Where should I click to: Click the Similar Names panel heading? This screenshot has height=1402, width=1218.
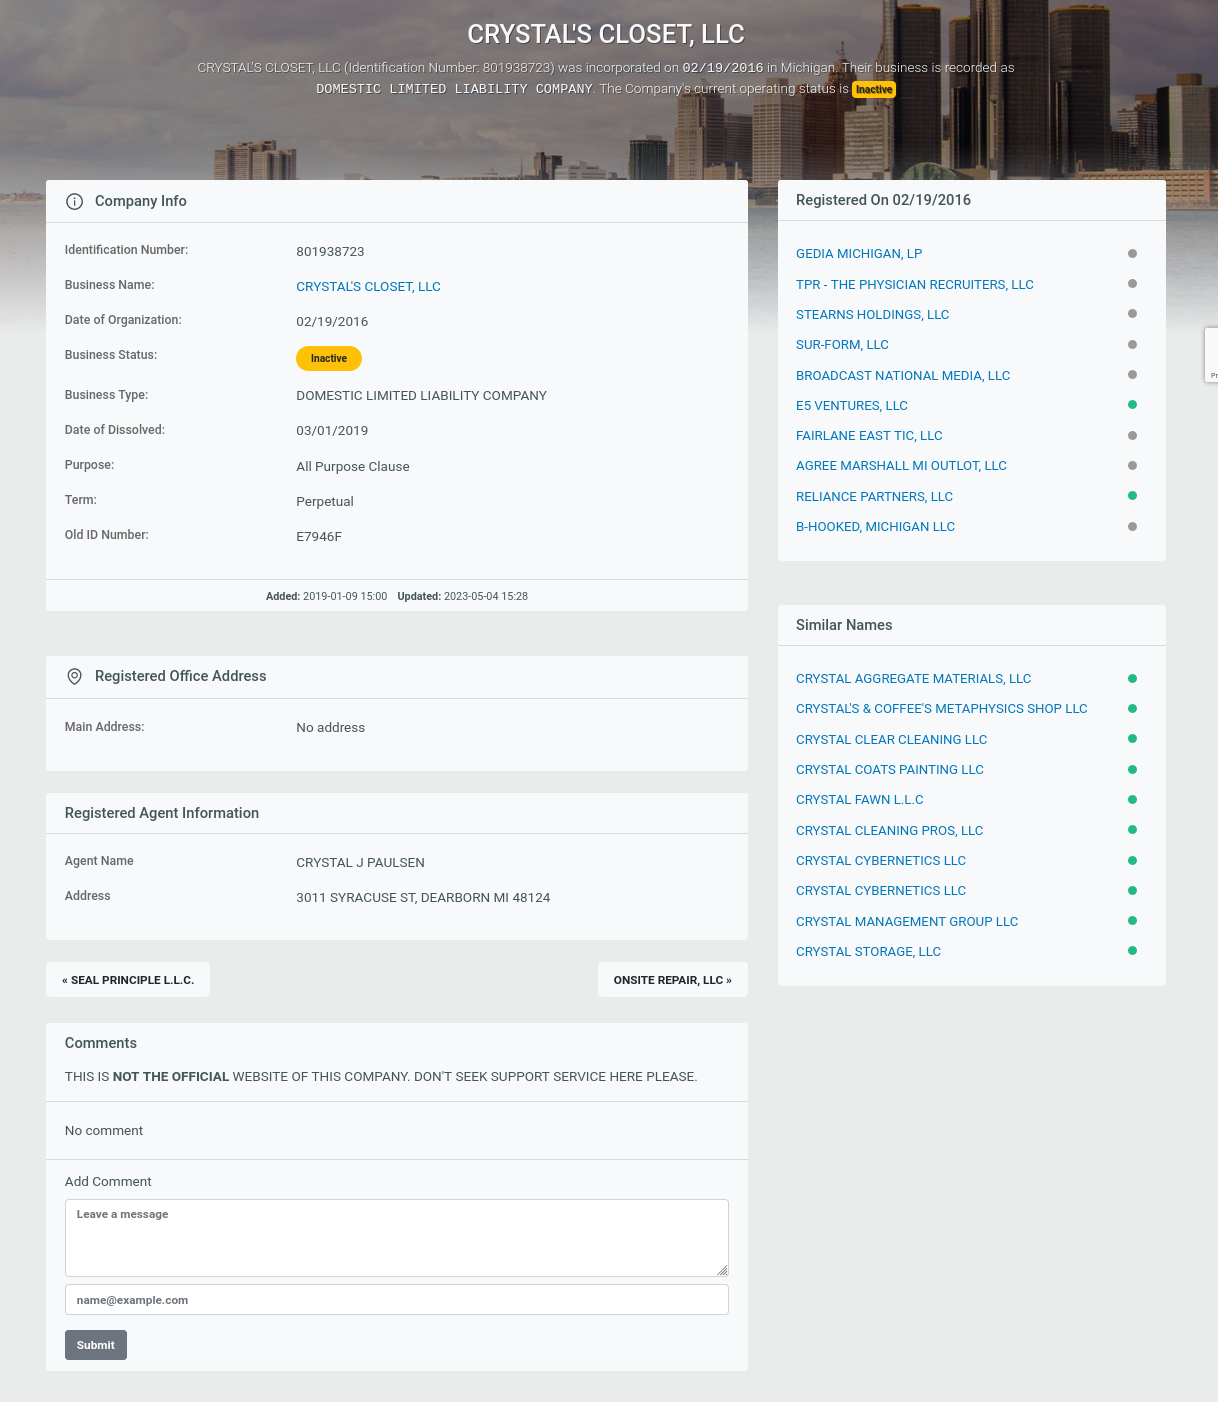(x=844, y=625)
